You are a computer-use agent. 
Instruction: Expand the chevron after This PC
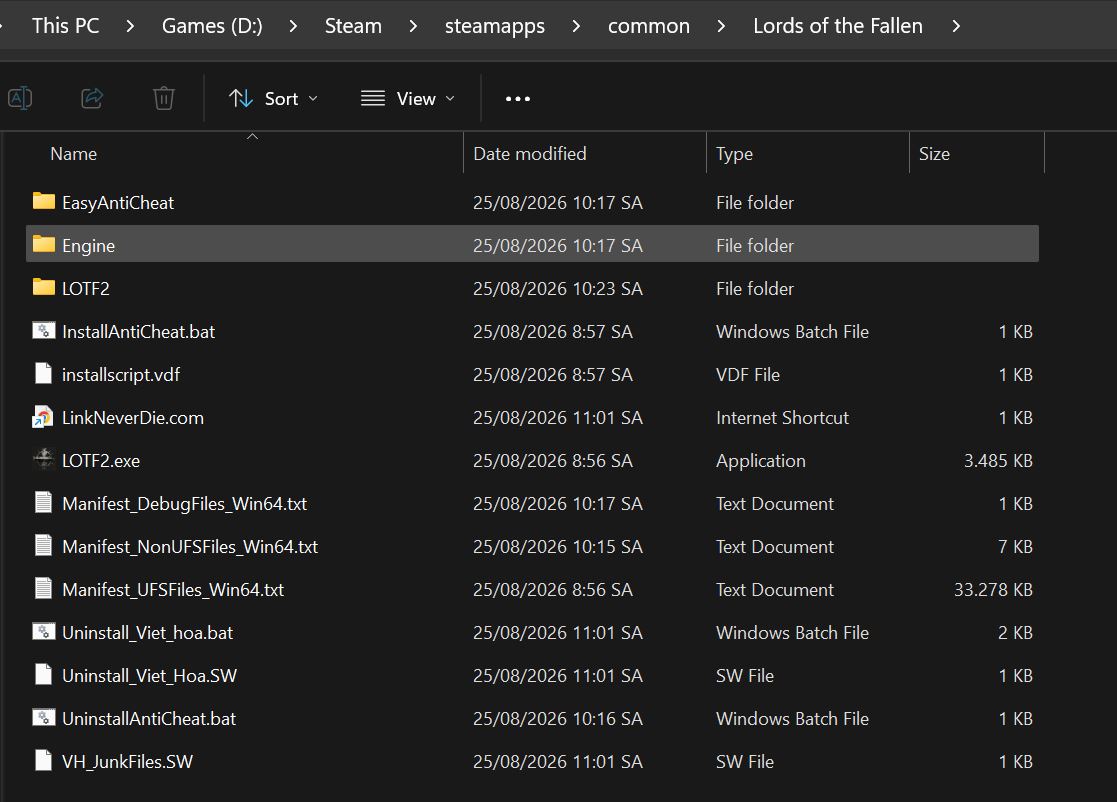(130, 26)
